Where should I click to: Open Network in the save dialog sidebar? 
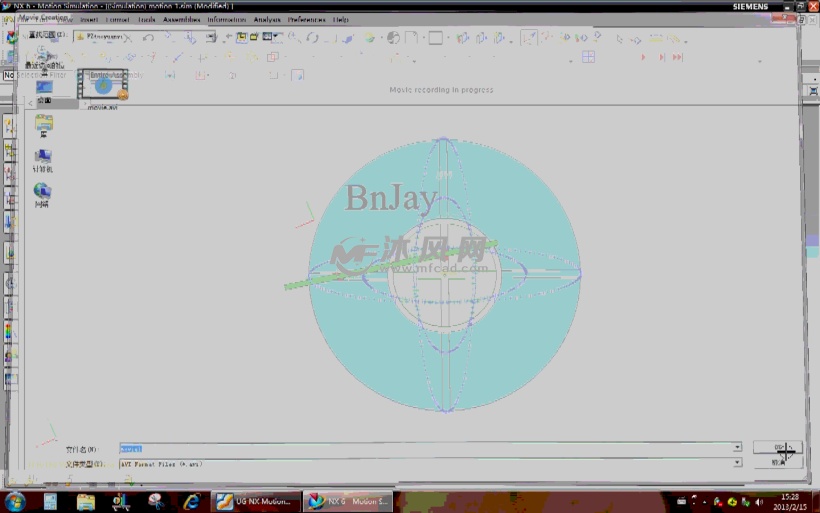[42, 192]
